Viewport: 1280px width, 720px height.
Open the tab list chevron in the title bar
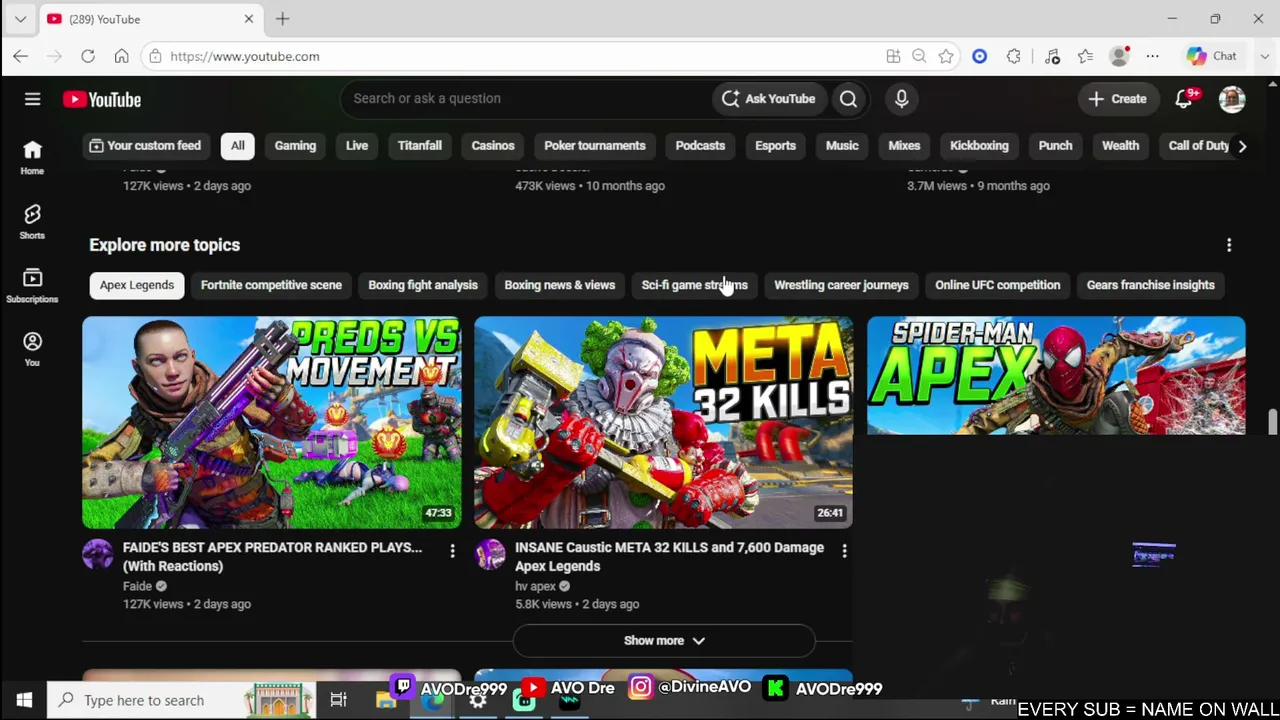coord(20,19)
